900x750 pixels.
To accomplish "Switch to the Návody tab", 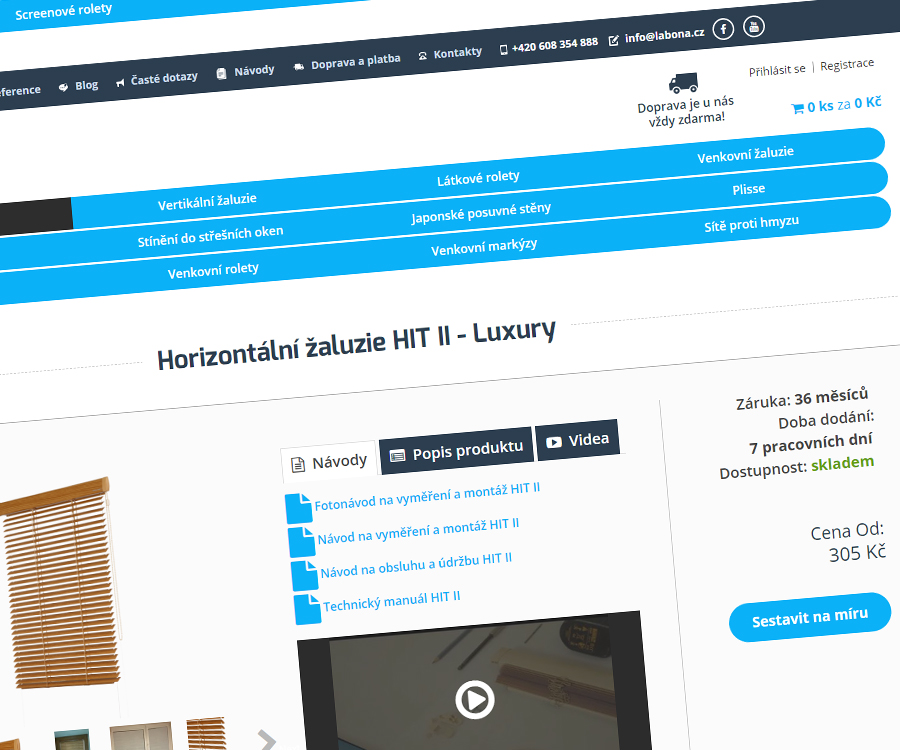I will tap(329, 463).
